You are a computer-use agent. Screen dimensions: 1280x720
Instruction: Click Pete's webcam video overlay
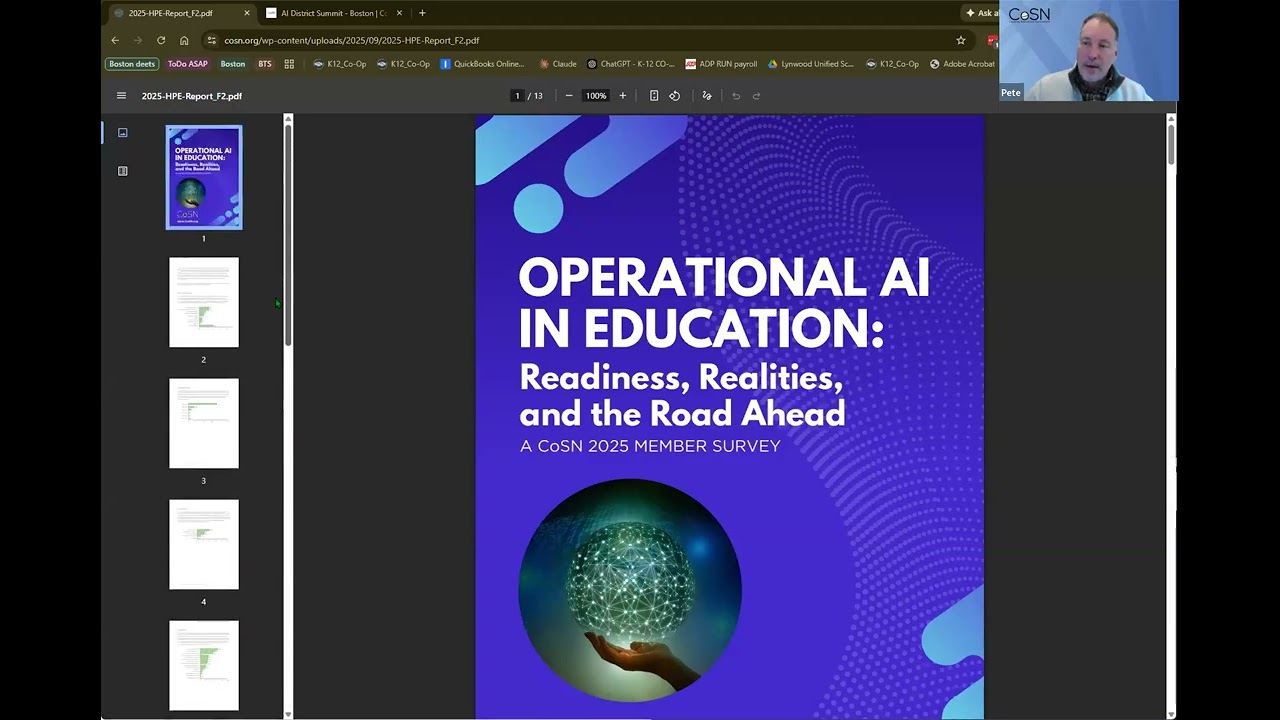pyautogui.click(x=1089, y=51)
